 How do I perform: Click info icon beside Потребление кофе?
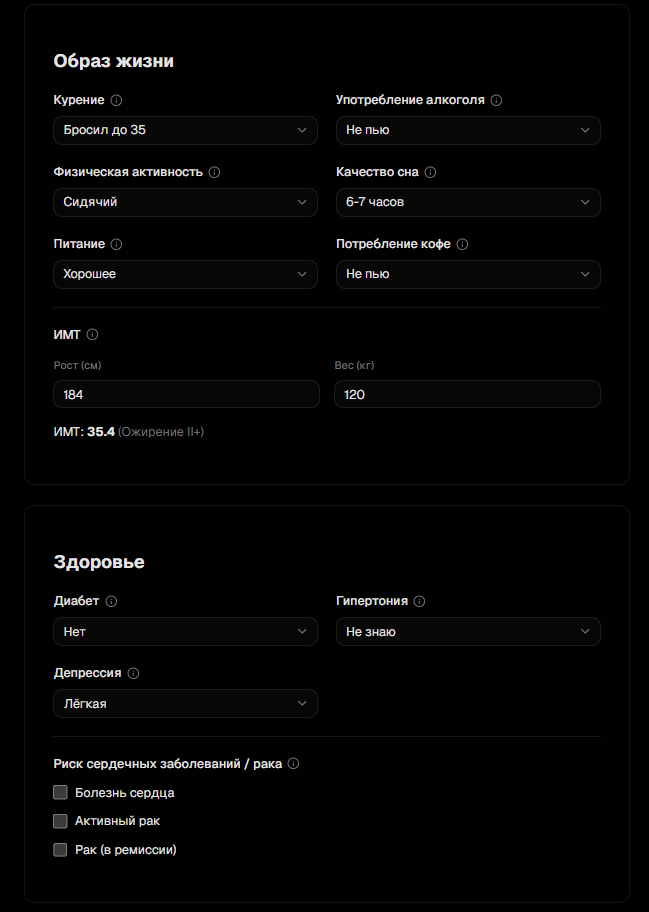pyautogui.click(x=462, y=244)
